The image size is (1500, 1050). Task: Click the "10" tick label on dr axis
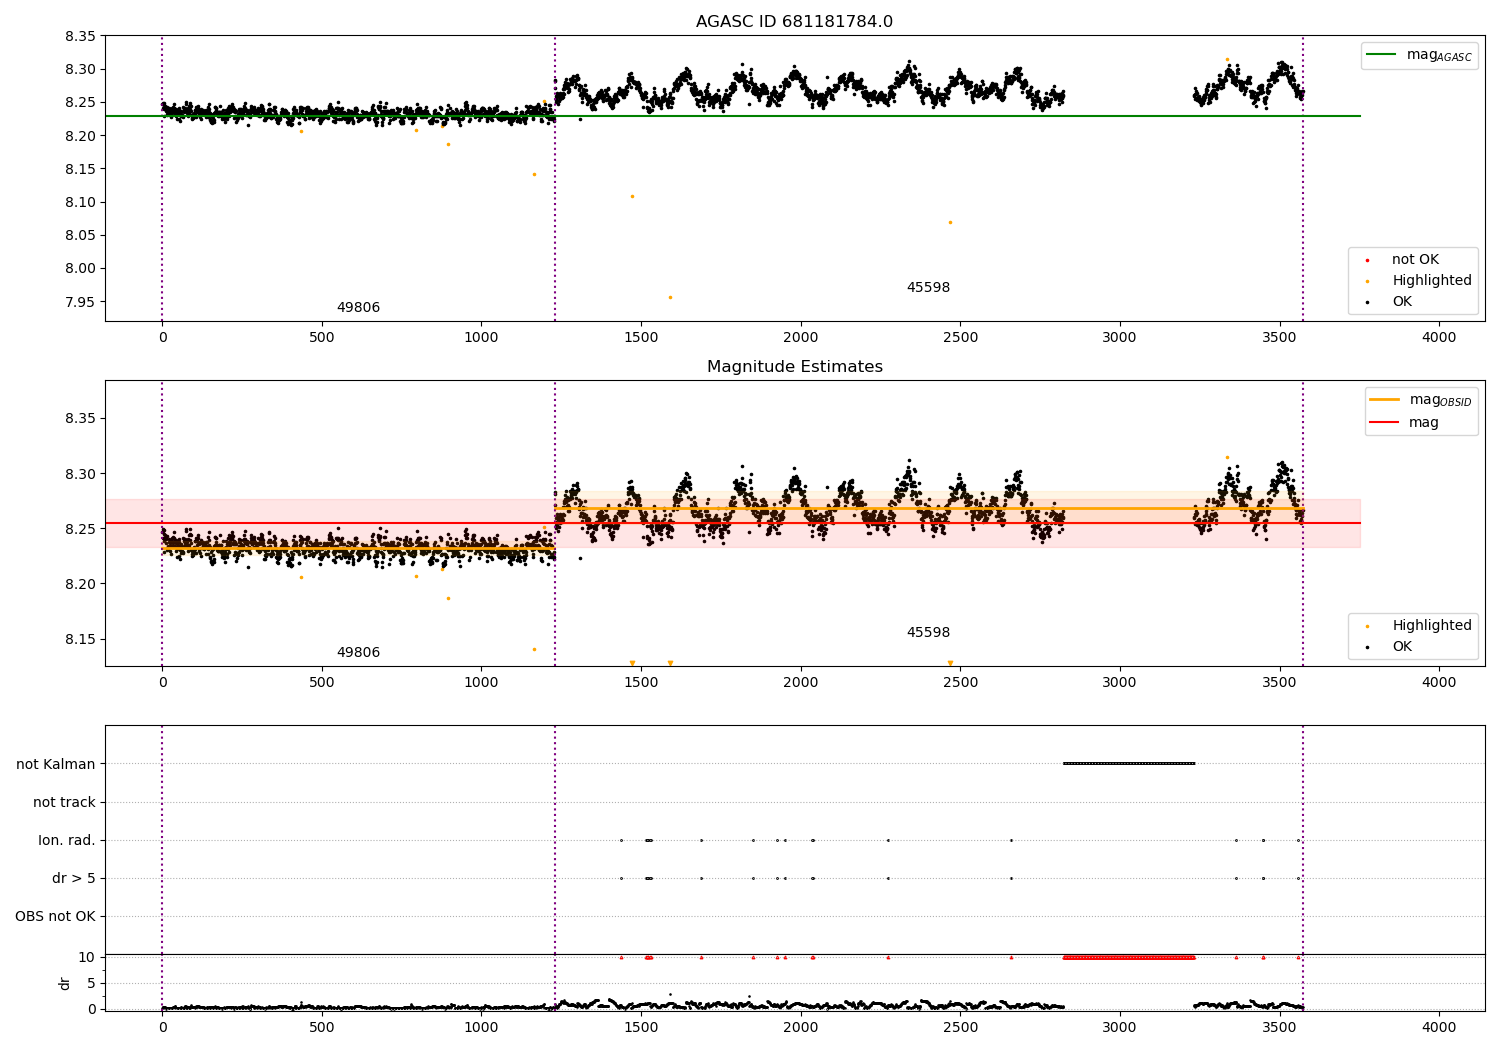[87, 957]
